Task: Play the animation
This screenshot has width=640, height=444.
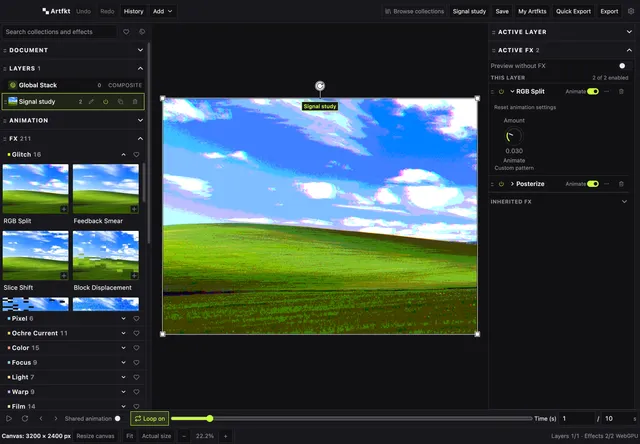Action: click(x=9, y=419)
